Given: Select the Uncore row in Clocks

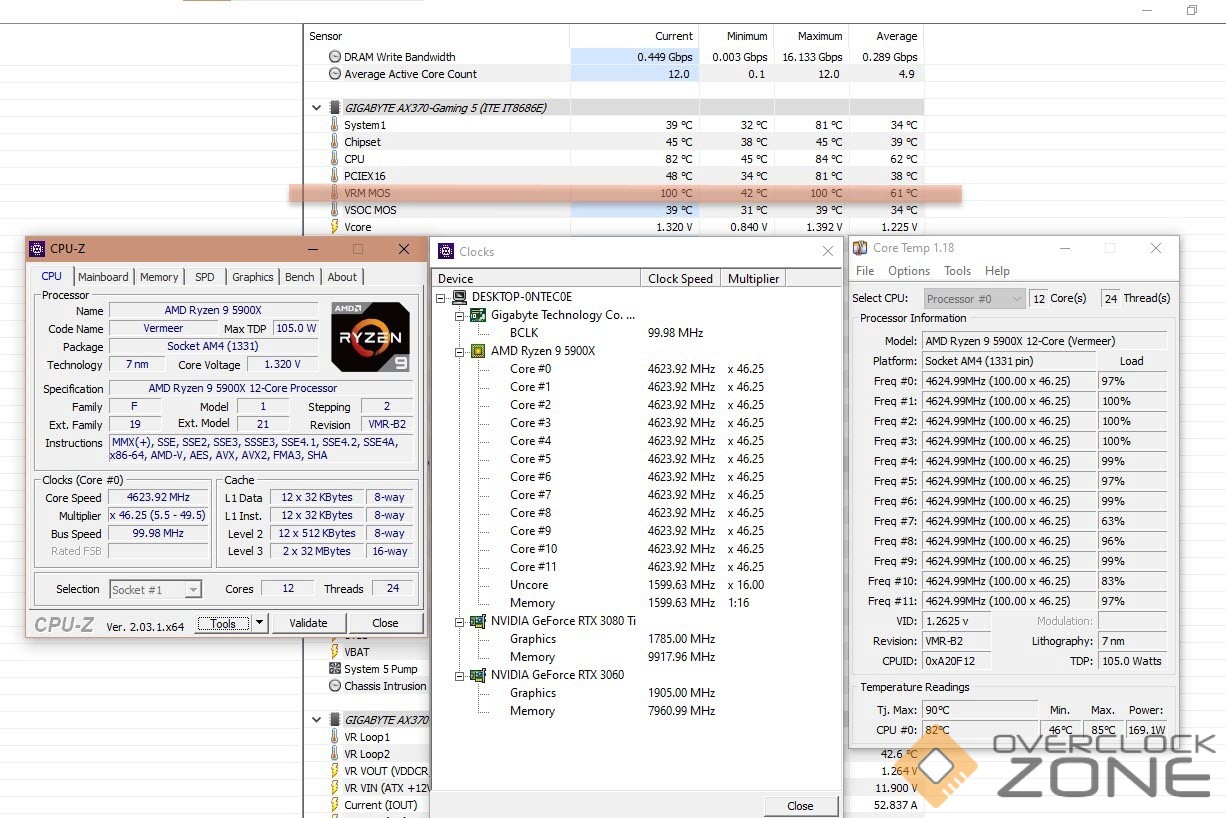Looking at the screenshot, I should point(637,585).
